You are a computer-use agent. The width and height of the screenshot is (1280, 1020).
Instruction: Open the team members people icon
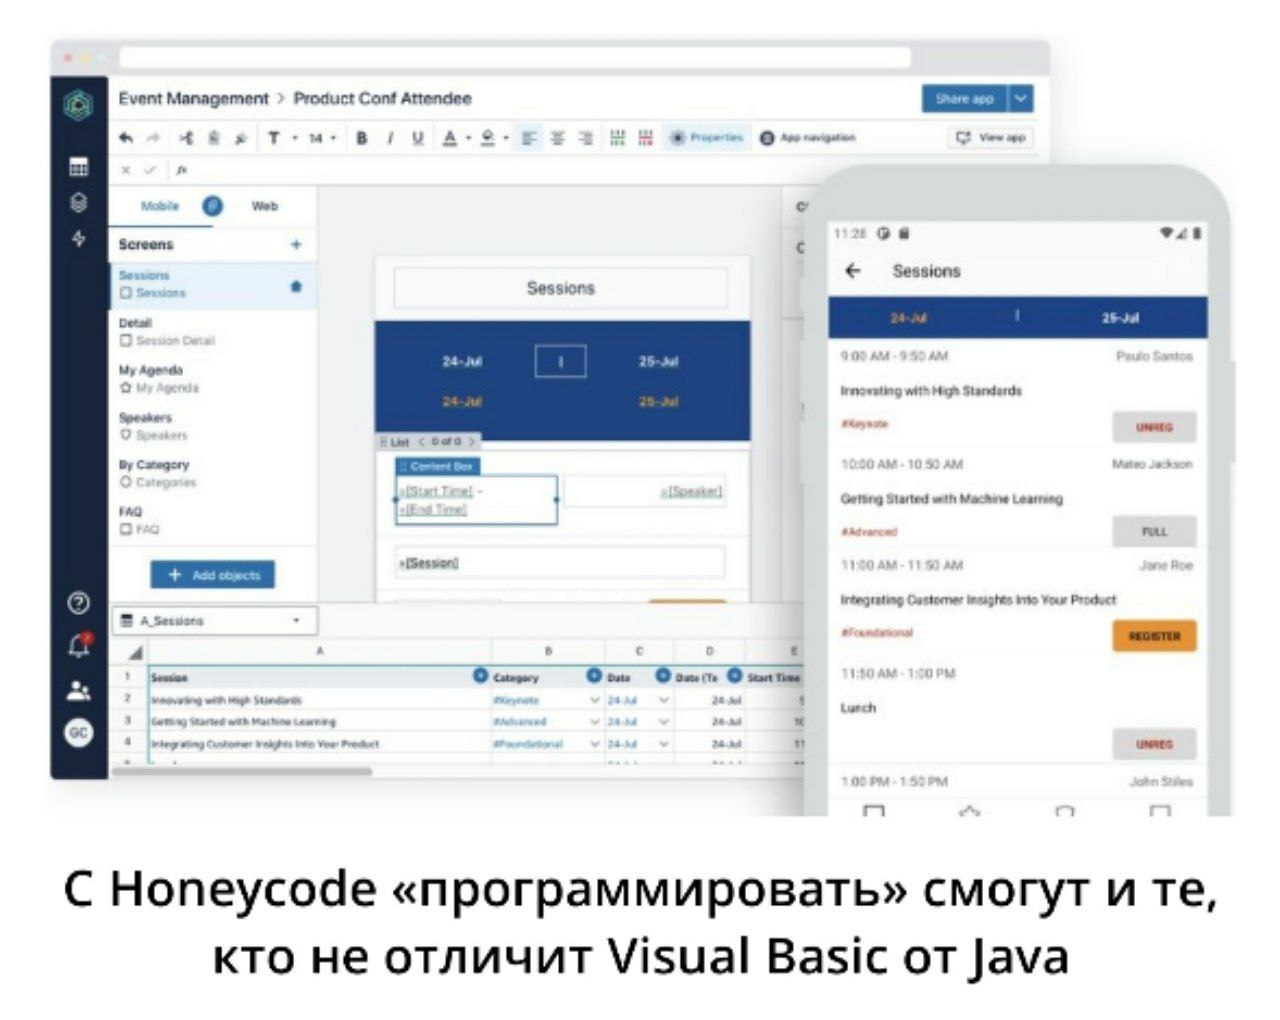point(78,691)
